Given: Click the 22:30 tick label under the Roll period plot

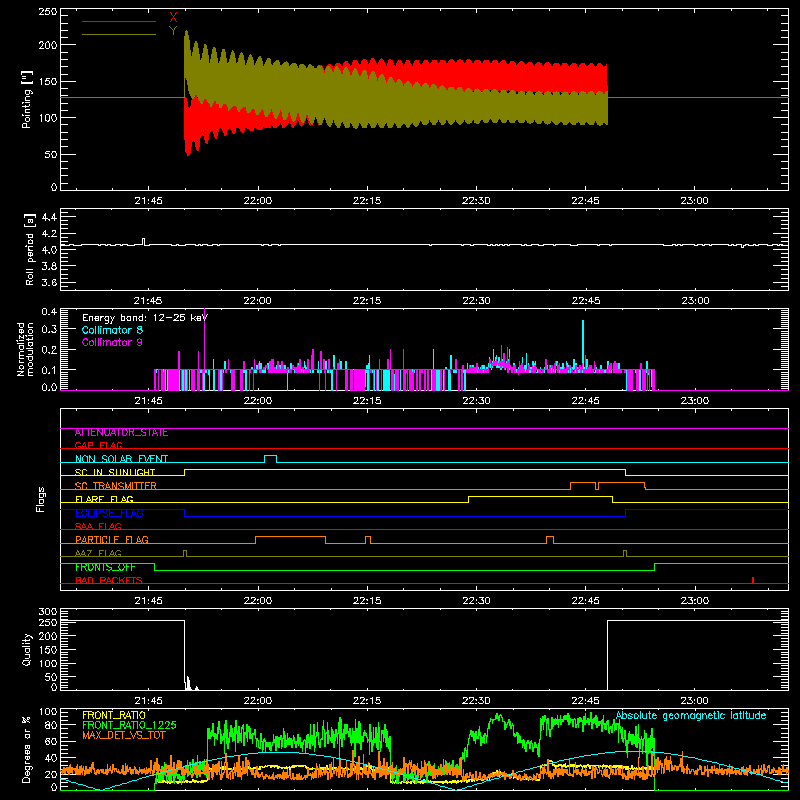Looking at the screenshot, I should point(476,301).
